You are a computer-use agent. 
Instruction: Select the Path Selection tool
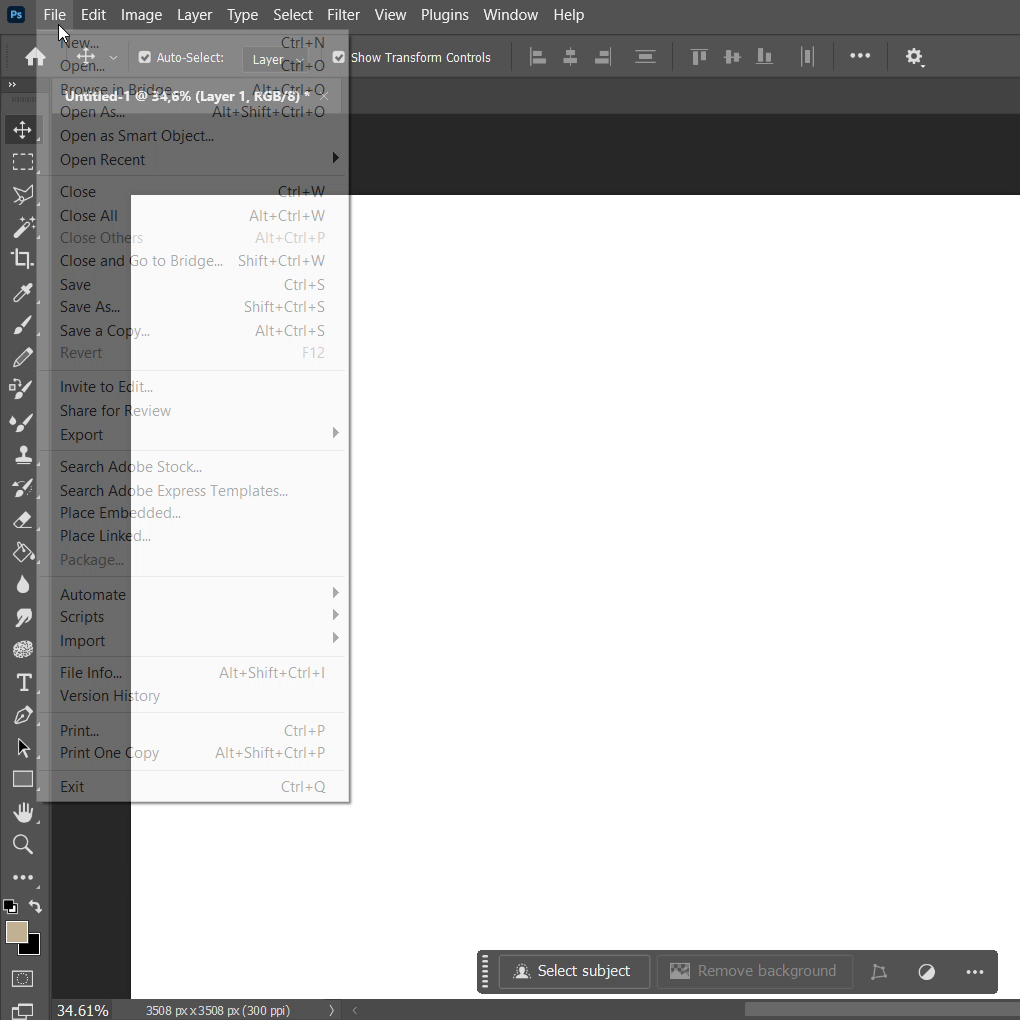point(23,747)
